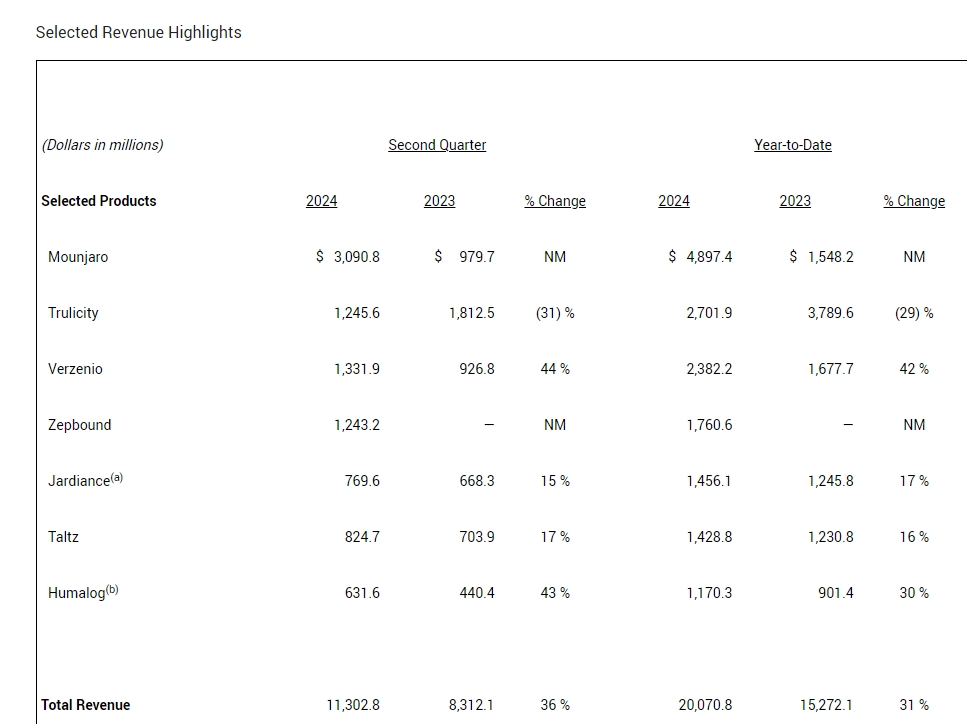The image size is (967, 724).
Task: Select Trulicity value 1,812.5
Action: 472,313
